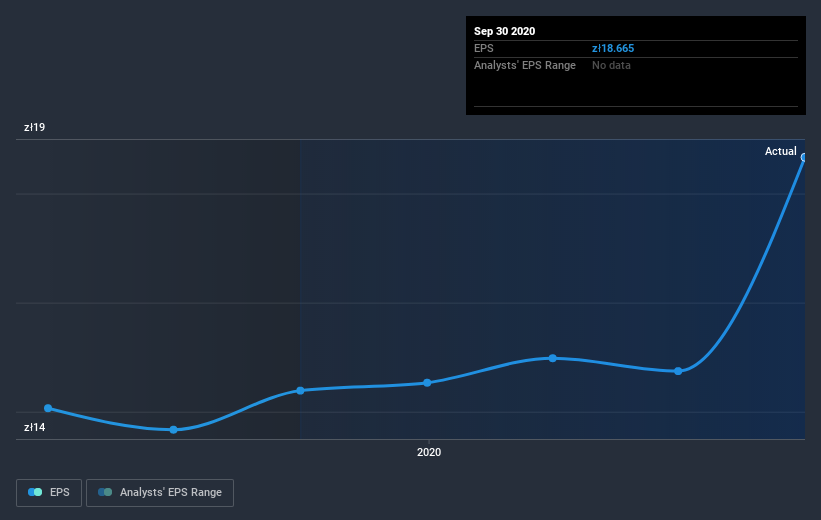Select the EPS data point at the mid-2020 local peak
This screenshot has height=520, width=821.
(x=553, y=358)
